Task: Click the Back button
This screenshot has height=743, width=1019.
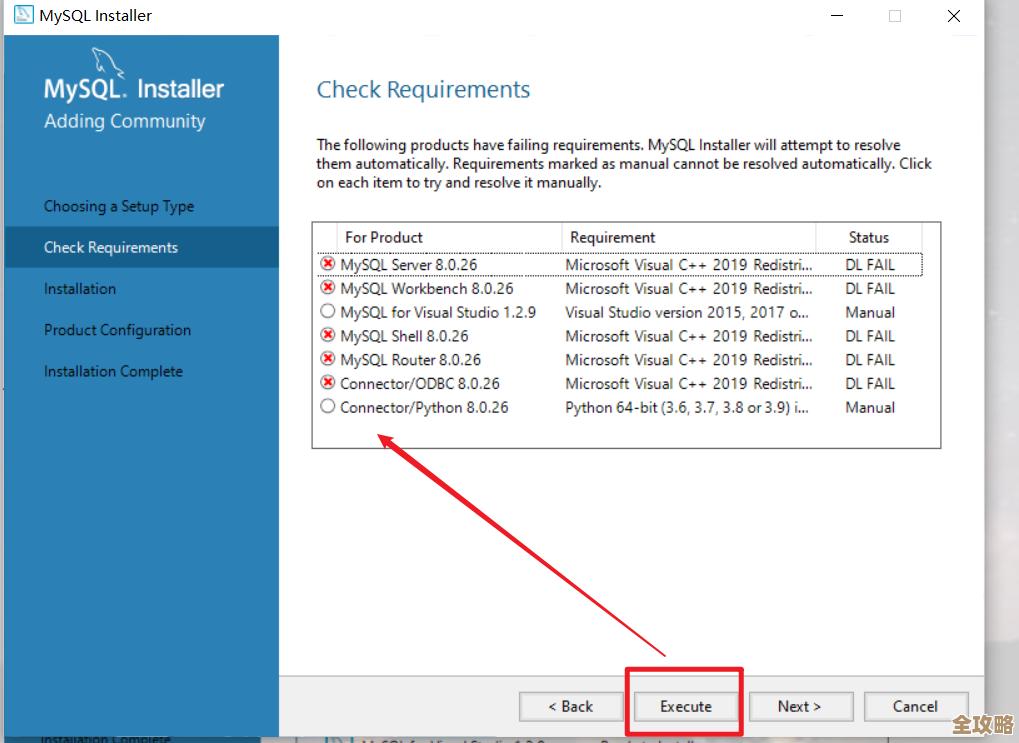Action: click(571, 706)
